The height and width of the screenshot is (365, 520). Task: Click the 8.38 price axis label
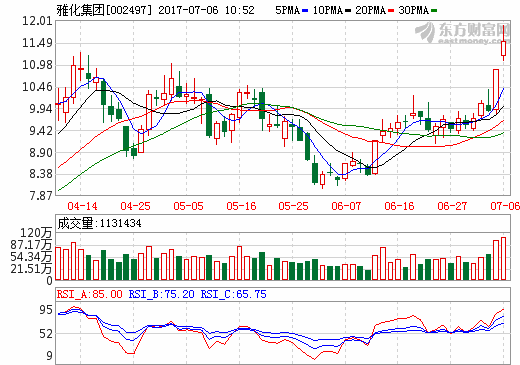tap(41, 174)
